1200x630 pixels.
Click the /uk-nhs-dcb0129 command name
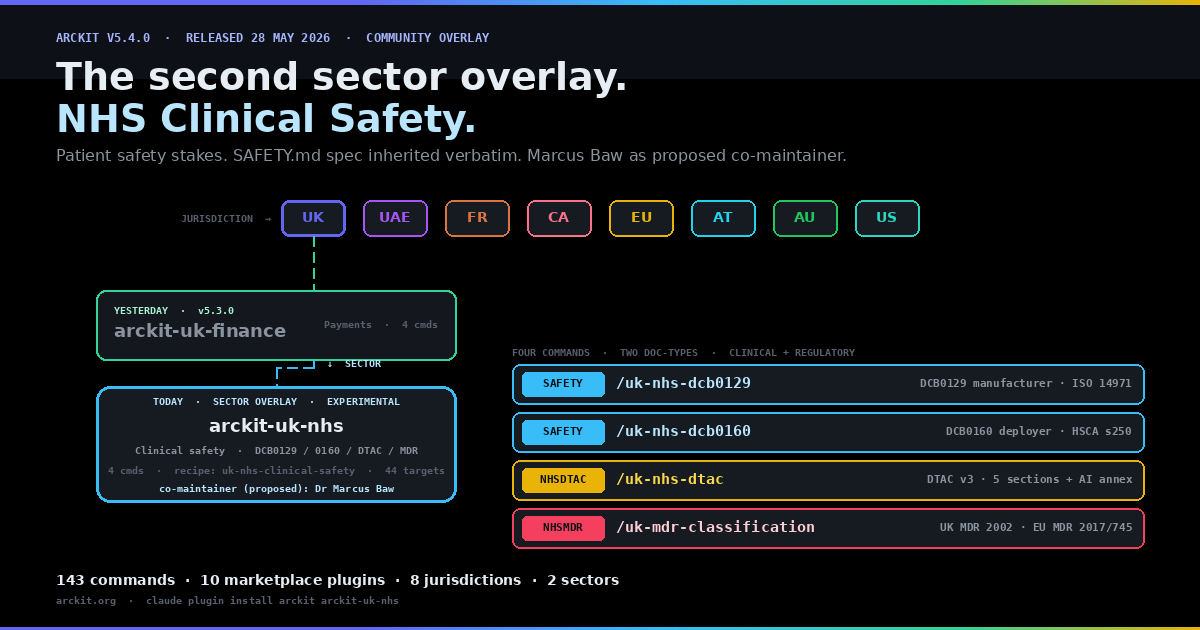[683, 384]
